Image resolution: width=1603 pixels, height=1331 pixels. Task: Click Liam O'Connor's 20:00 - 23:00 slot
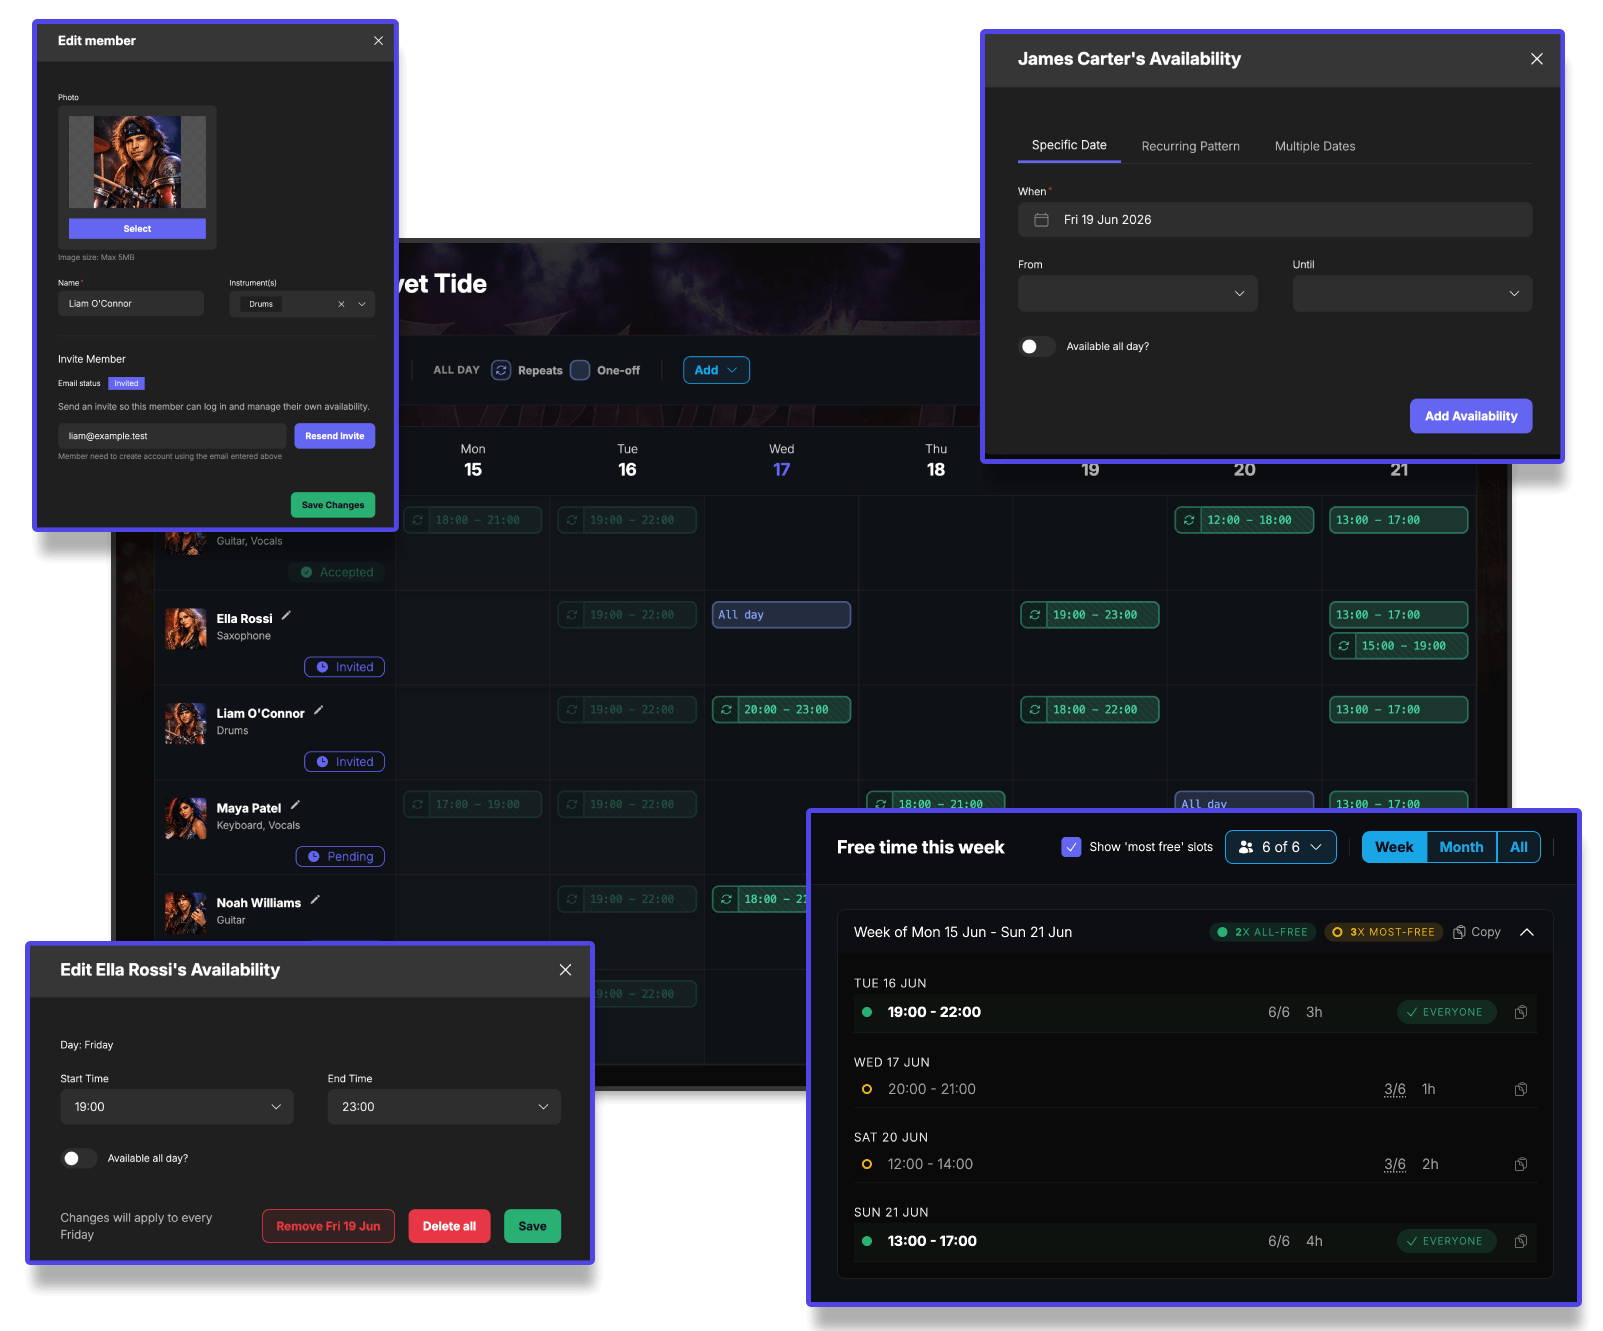781,710
